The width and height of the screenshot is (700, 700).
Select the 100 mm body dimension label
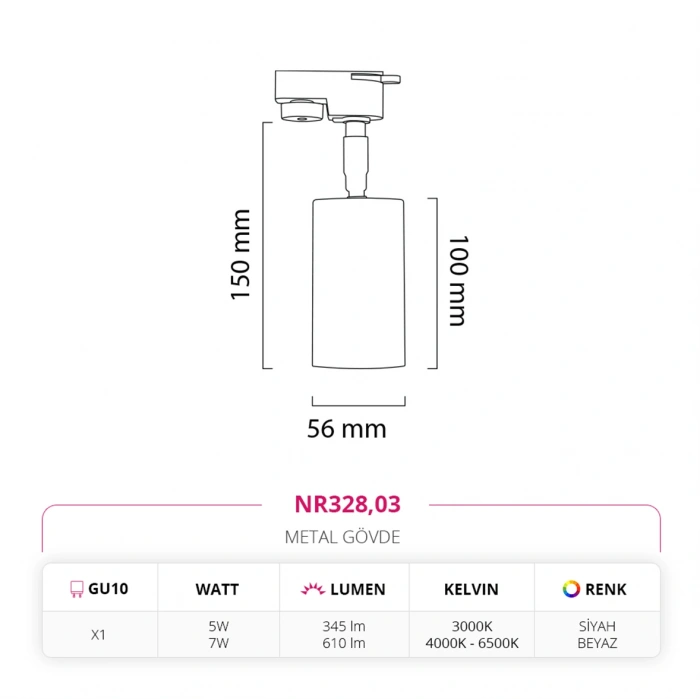point(458,281)
